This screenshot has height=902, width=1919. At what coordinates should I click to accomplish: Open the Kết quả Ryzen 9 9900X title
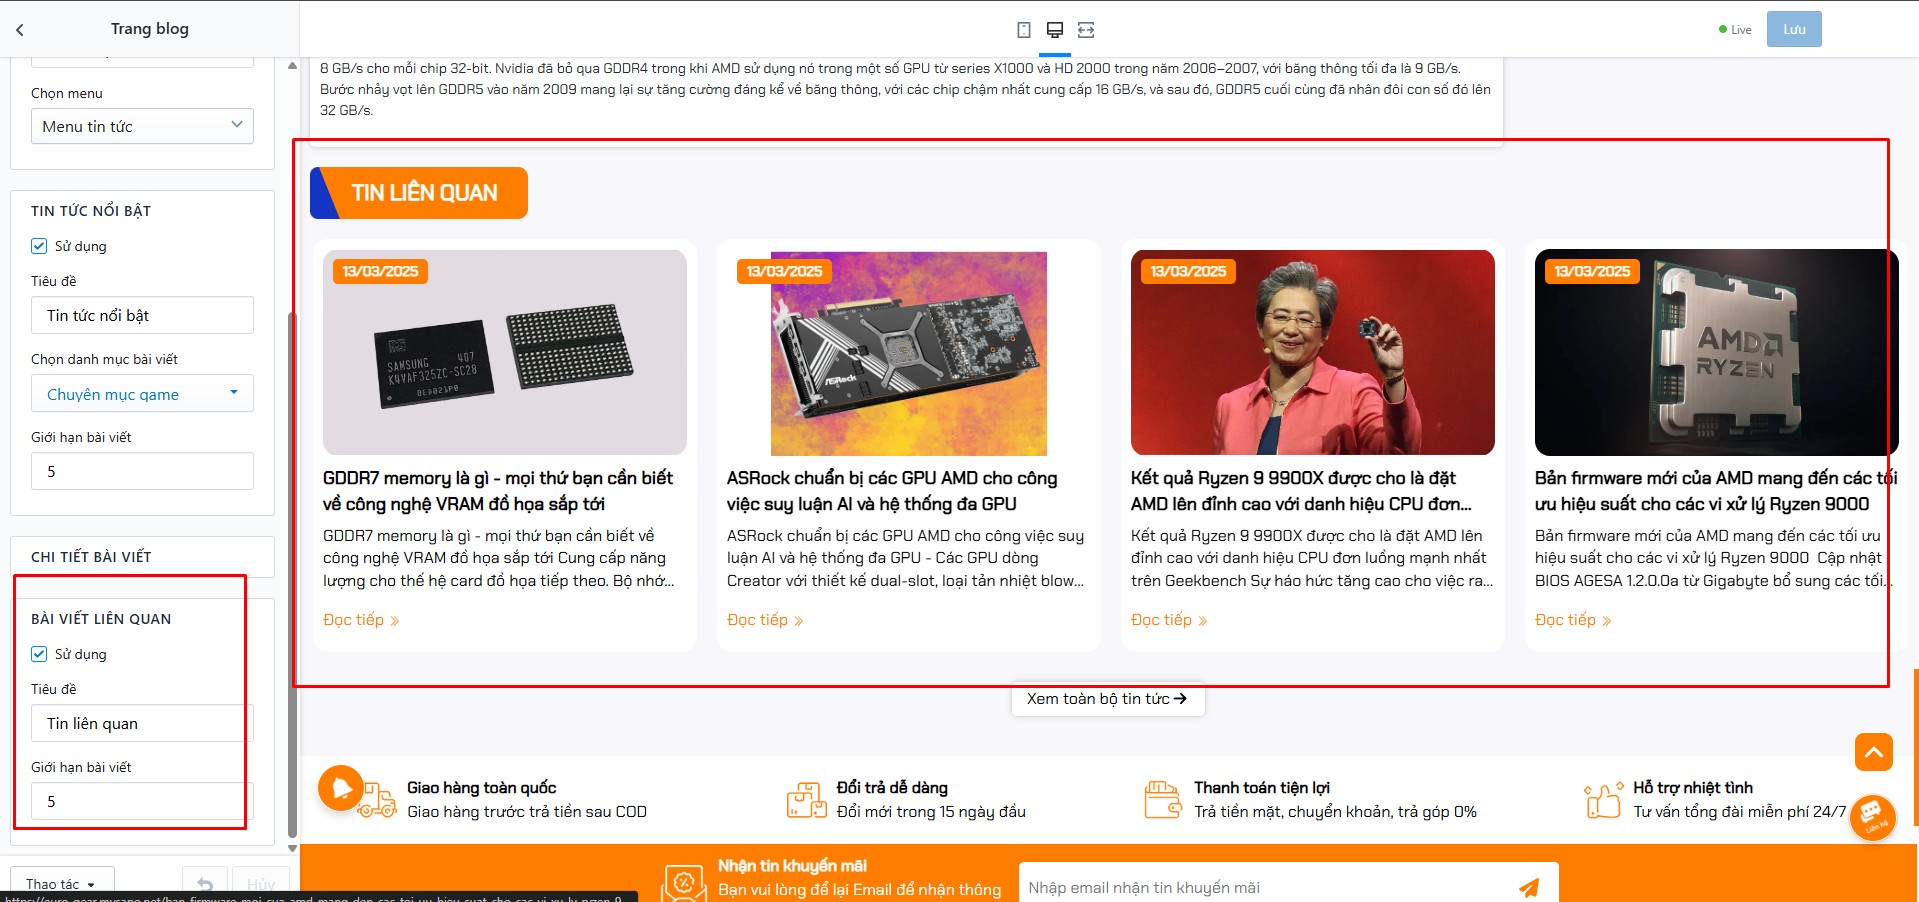pyautogui.click(x=1301, y=491)
